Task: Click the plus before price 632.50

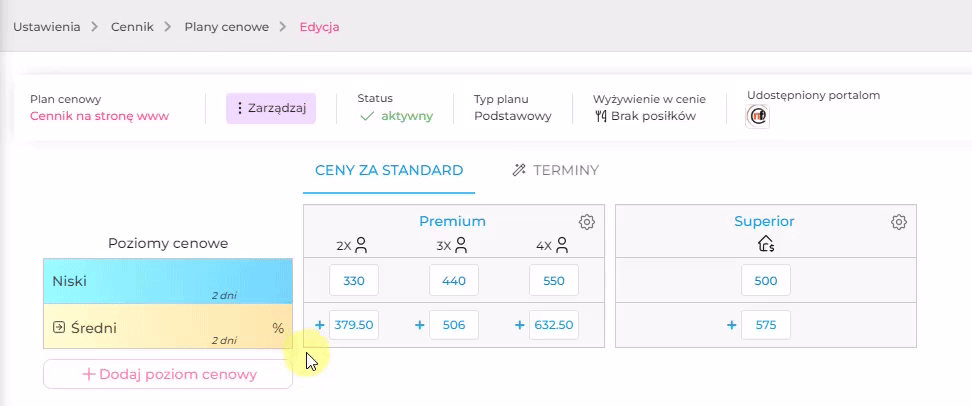Action: tap(520, 325)
